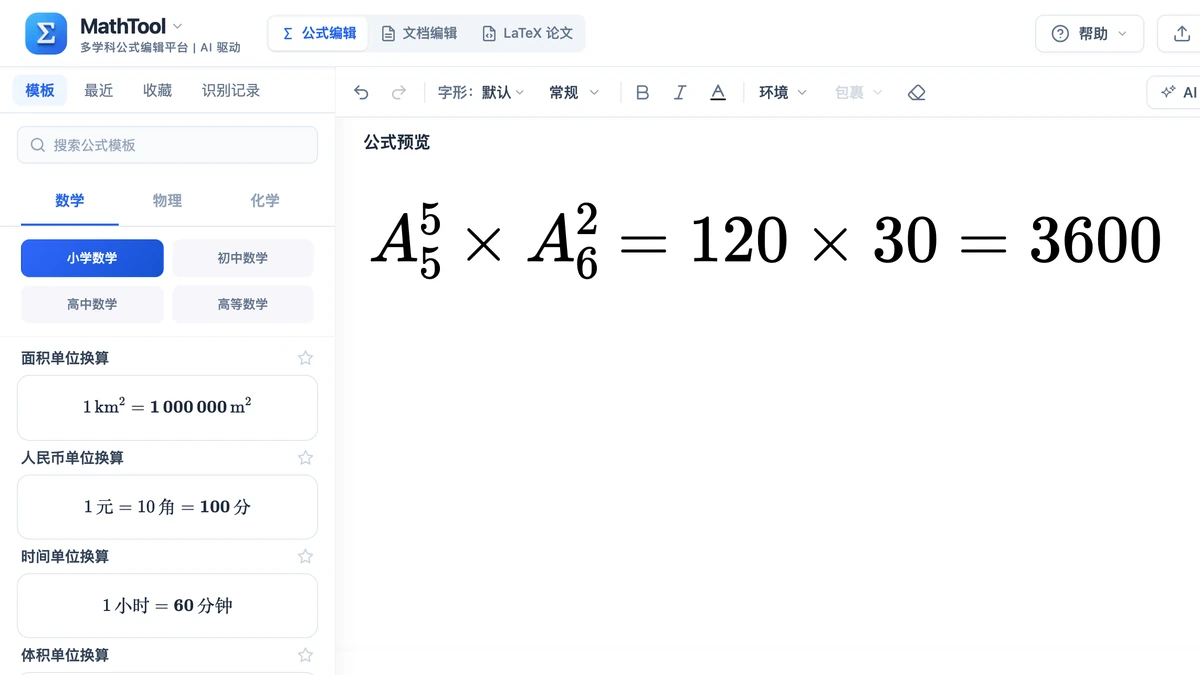Click the eraser clear-format icon
The width and height of the screenshot is (1200, 675).
[917, 93]
